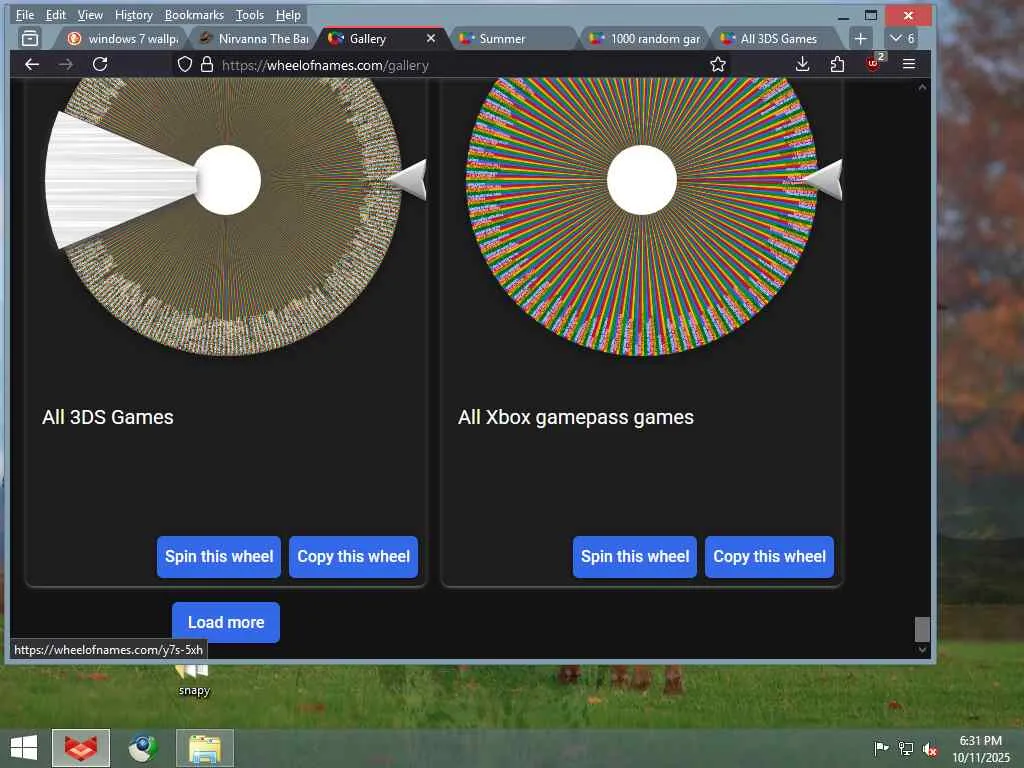The height and width of the screenshot is (768, 1024).
Task: Click the All Xbox gamepass games title text
Action: 575,417
